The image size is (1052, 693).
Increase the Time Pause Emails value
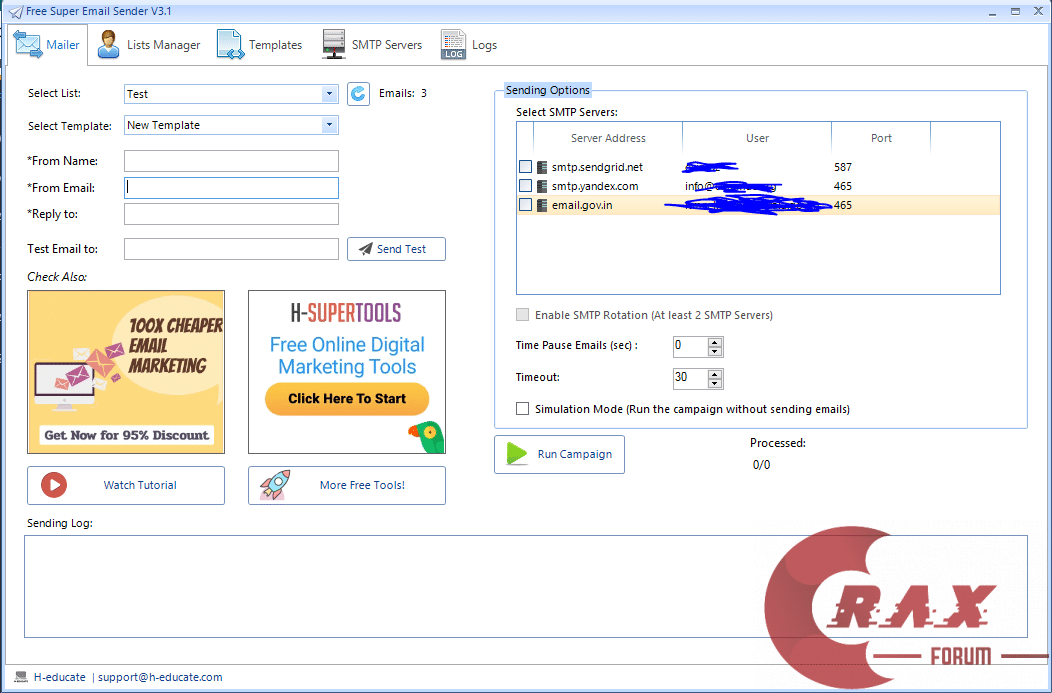[715, 342]
